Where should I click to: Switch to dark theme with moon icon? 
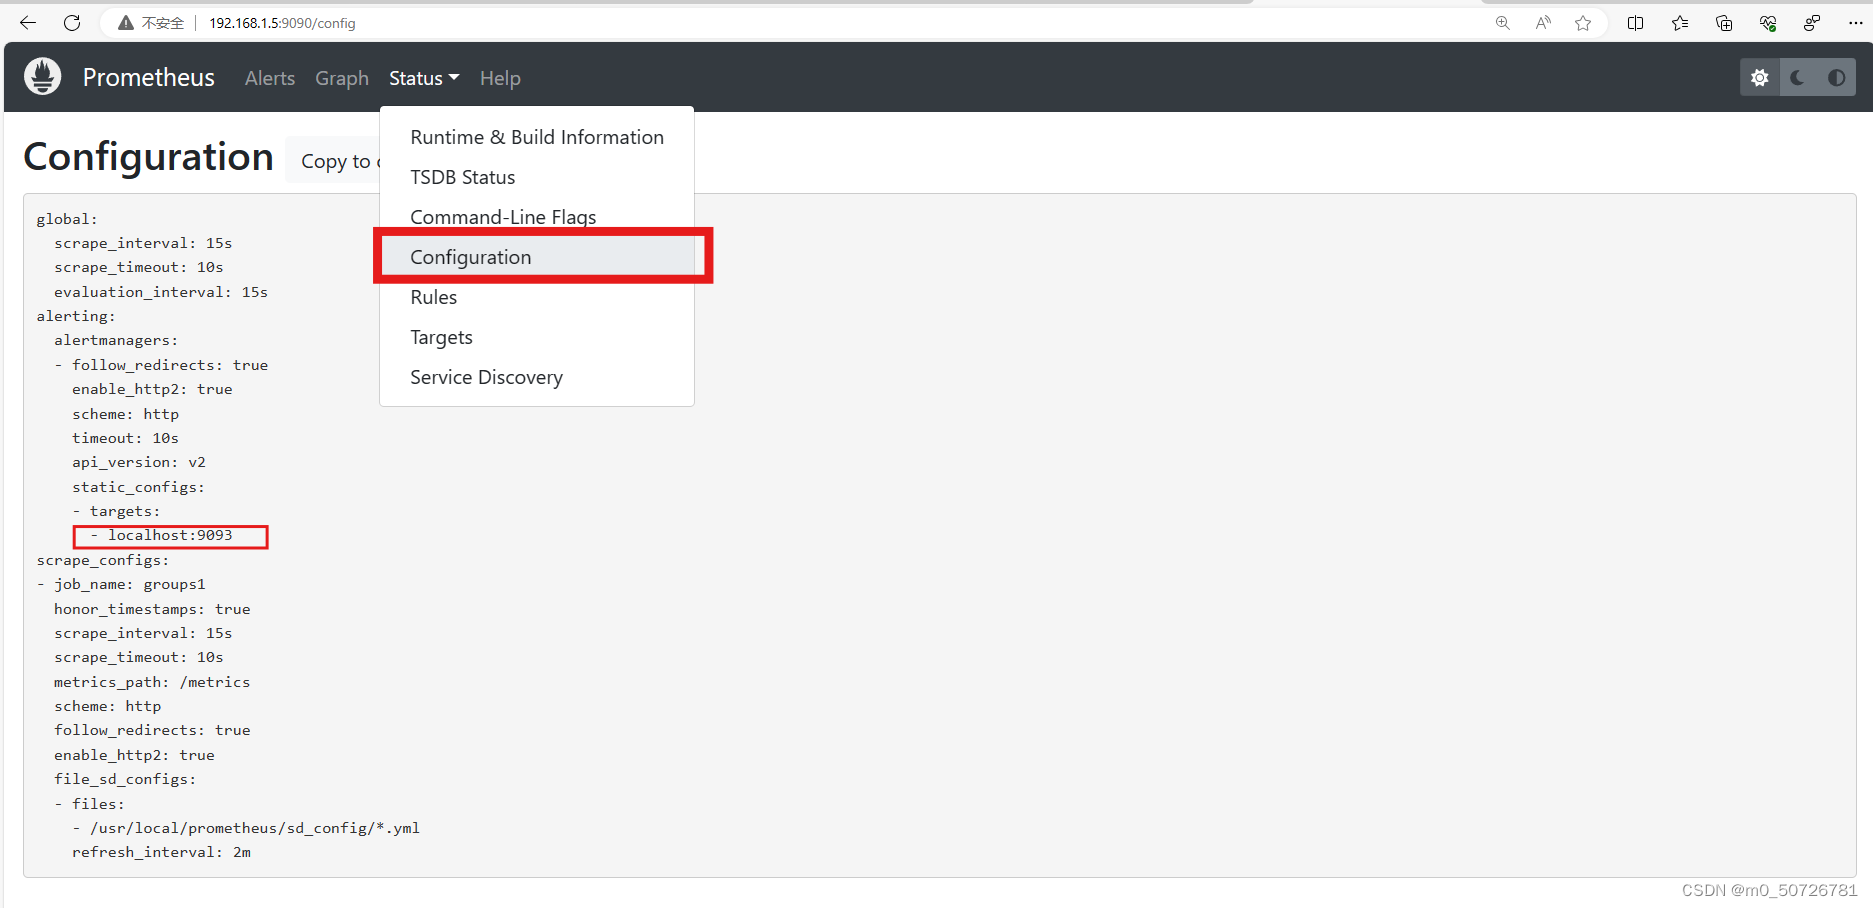pos(1798,77)
